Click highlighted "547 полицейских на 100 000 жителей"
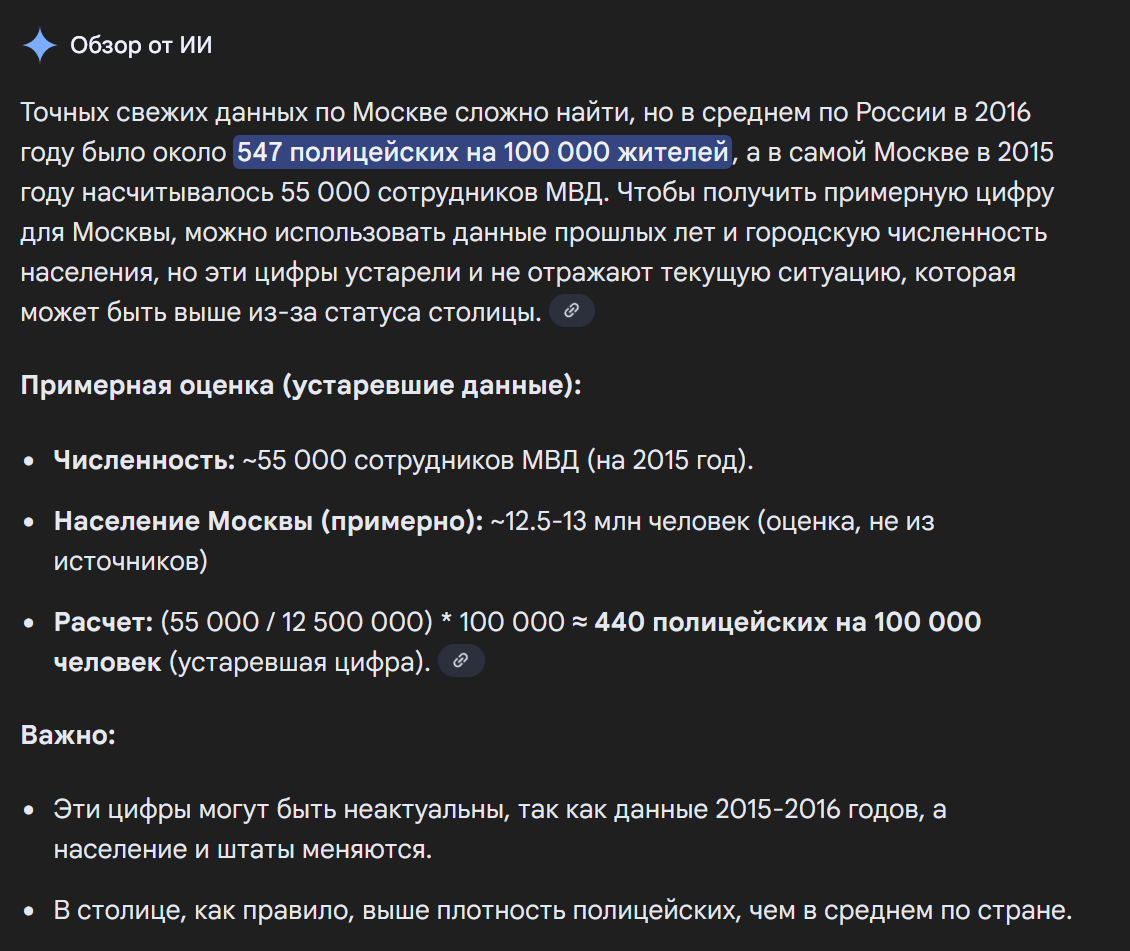Screen dimensions: 1130x951 click(483, 153)
